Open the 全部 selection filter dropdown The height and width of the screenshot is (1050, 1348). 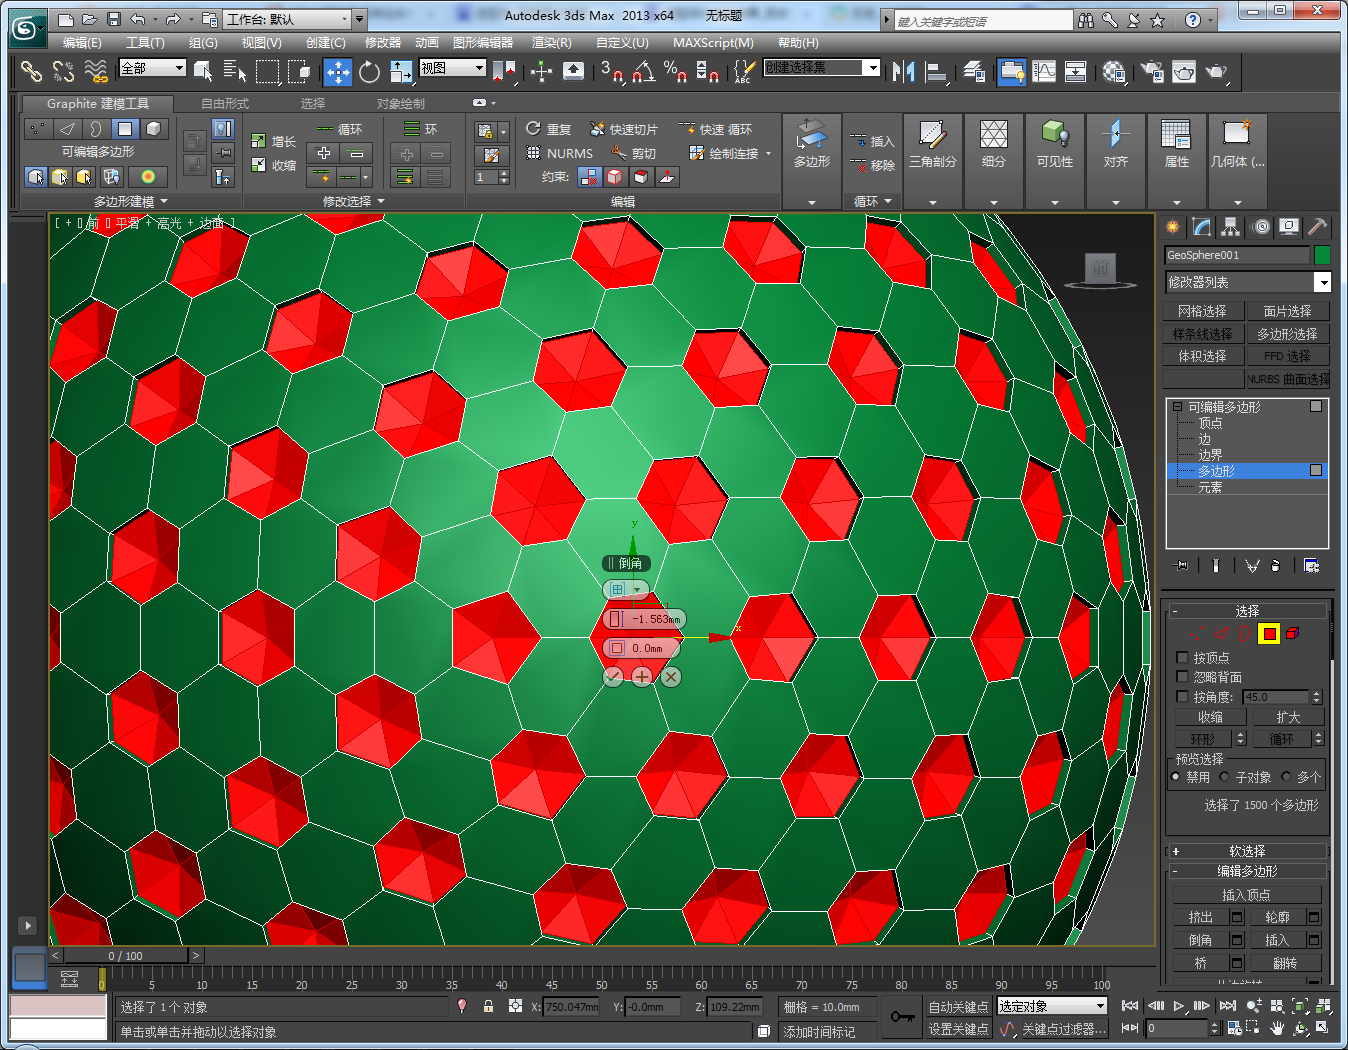coord(152,68)
